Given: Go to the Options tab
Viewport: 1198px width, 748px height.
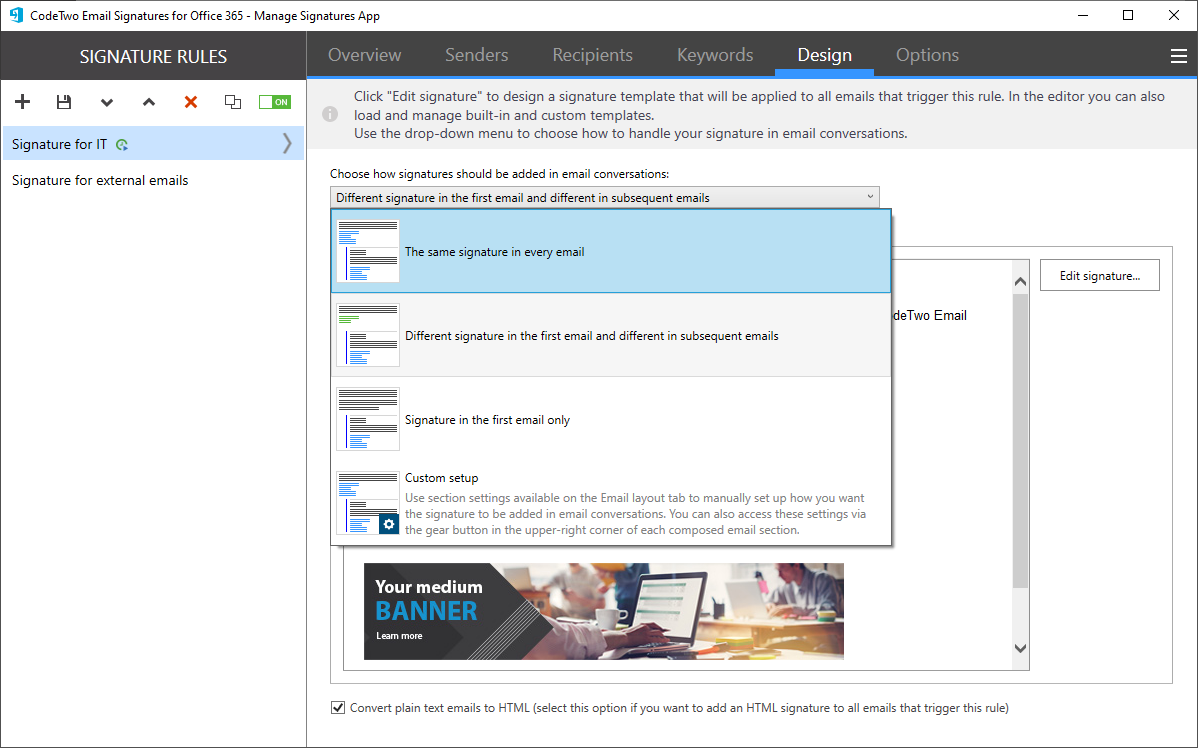Looking at the screenshot, I should click(928, 55).
